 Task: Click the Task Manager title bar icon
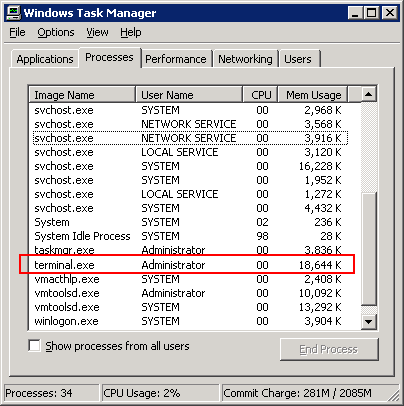coord(14,13)
